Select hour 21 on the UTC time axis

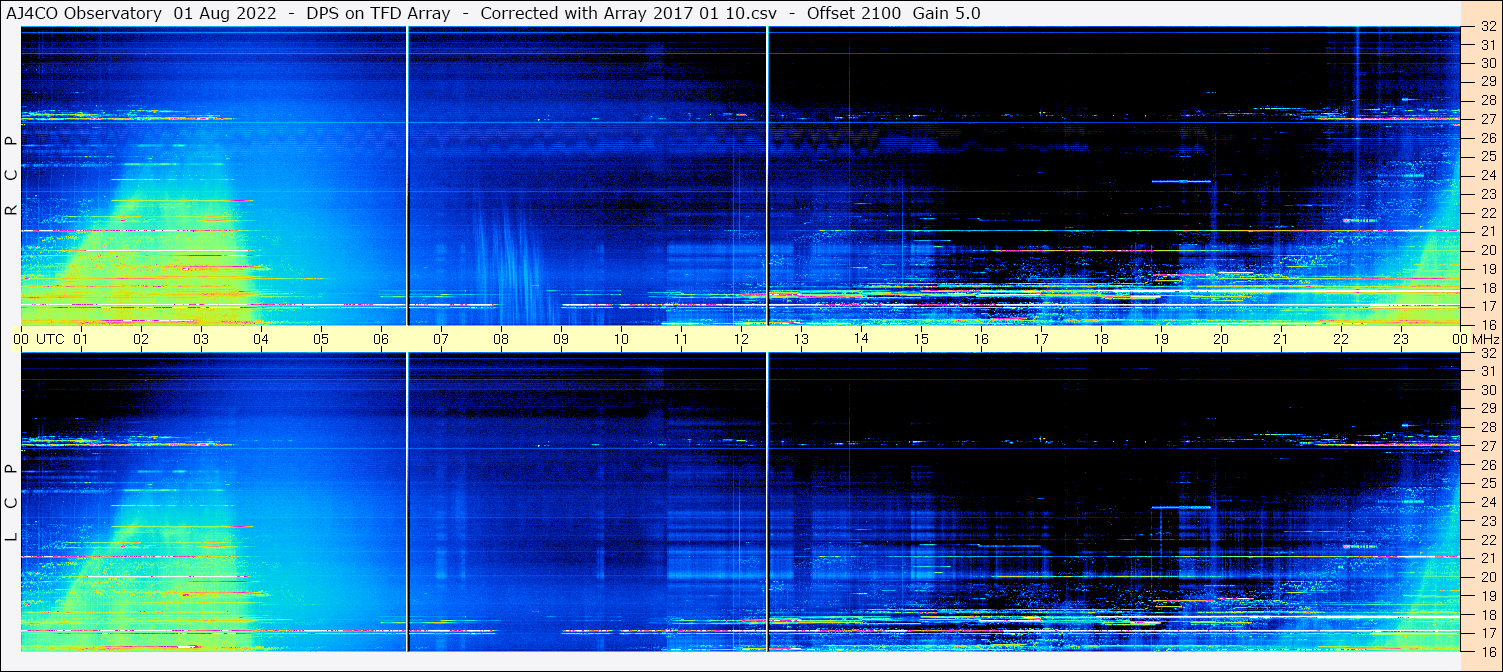[x=1281, y=339]
